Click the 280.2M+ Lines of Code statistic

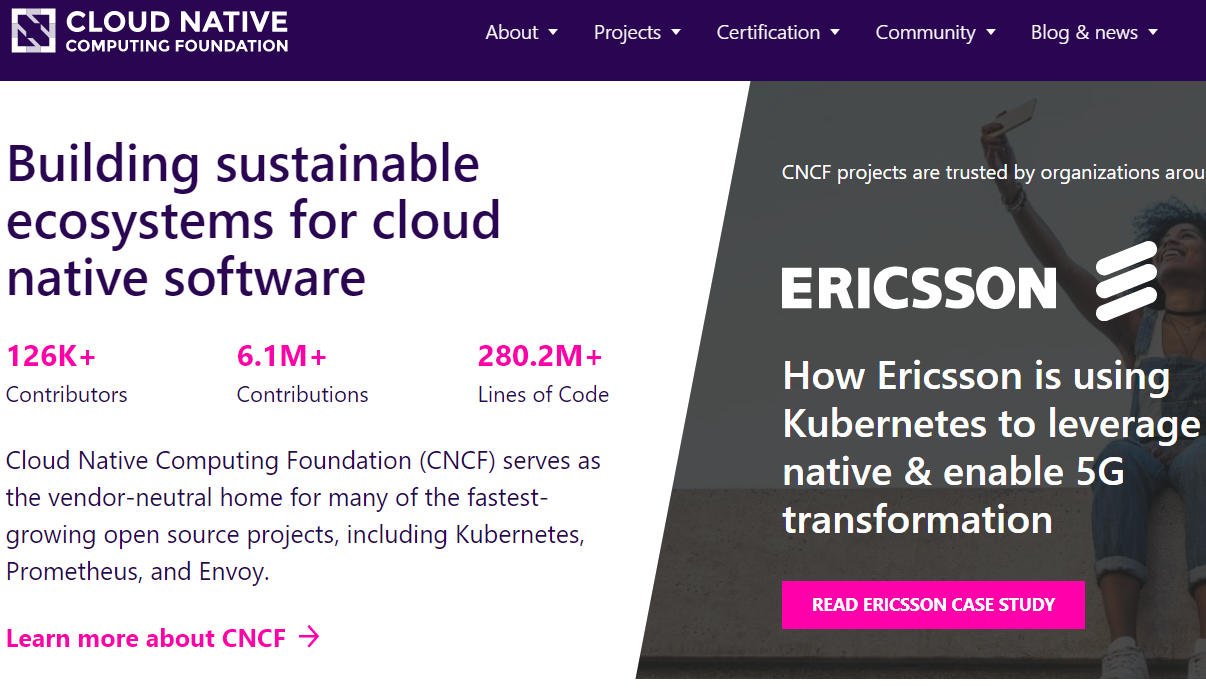pos(543,374)
